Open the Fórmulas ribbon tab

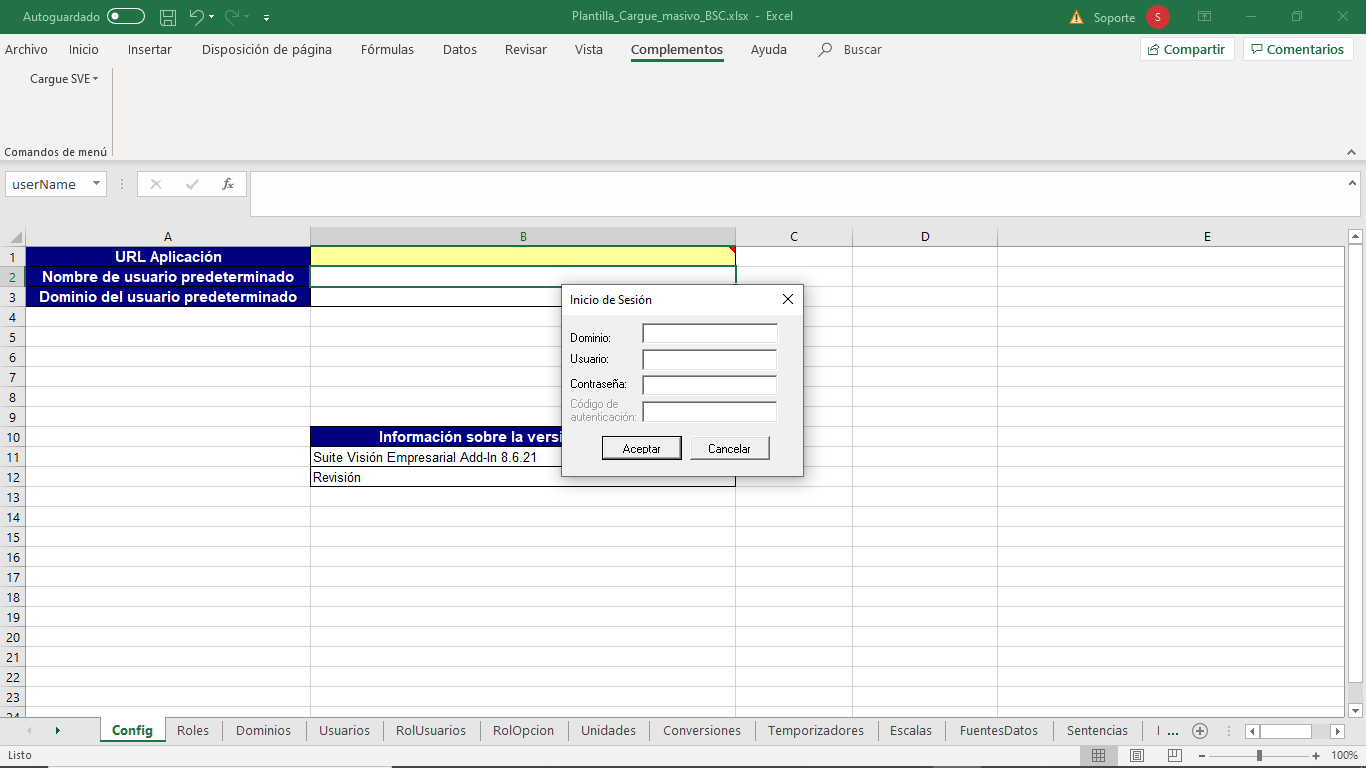tap(387, 49)
